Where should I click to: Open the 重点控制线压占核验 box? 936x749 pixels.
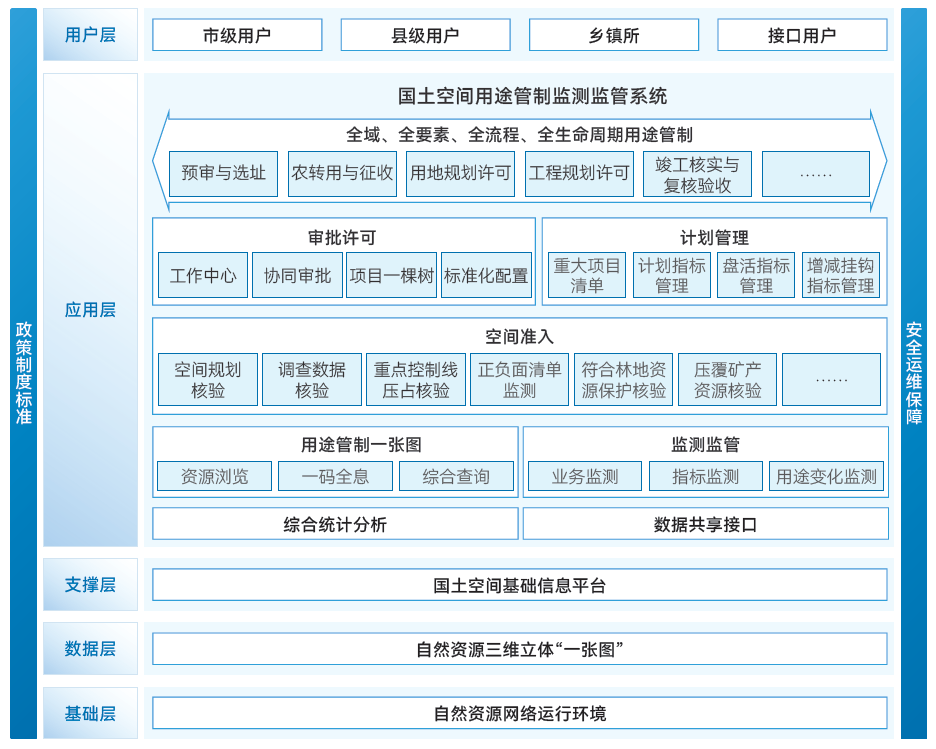(x=415, y=380)
